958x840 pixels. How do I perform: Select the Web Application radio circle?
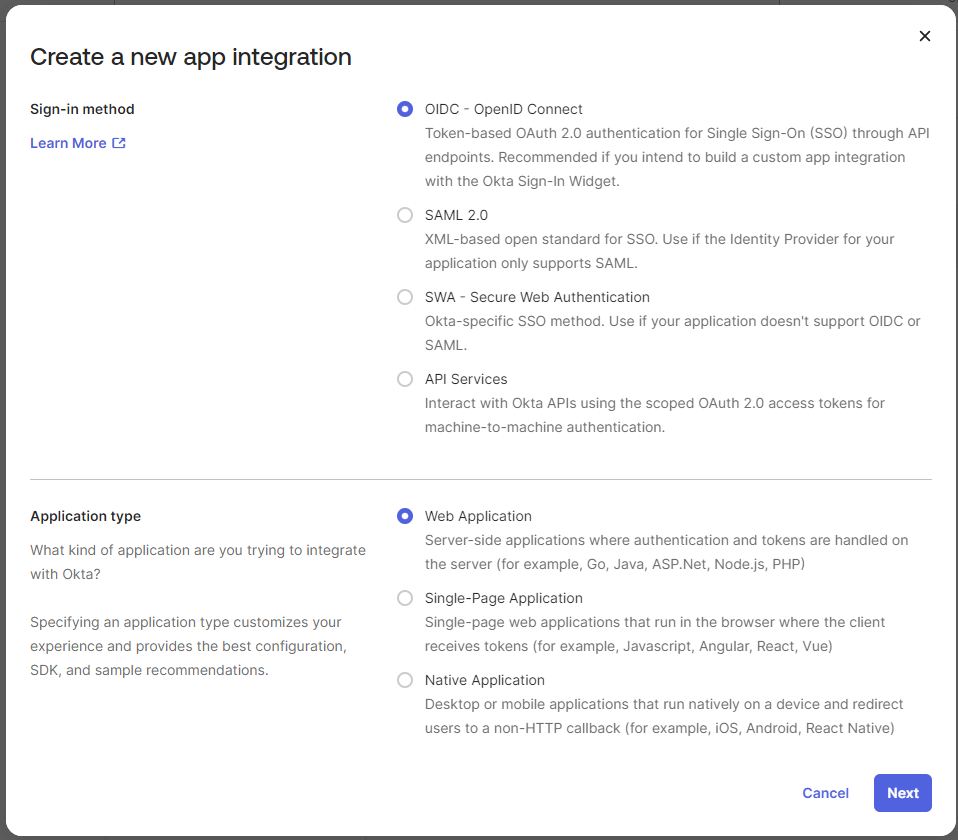coord(404,516)
